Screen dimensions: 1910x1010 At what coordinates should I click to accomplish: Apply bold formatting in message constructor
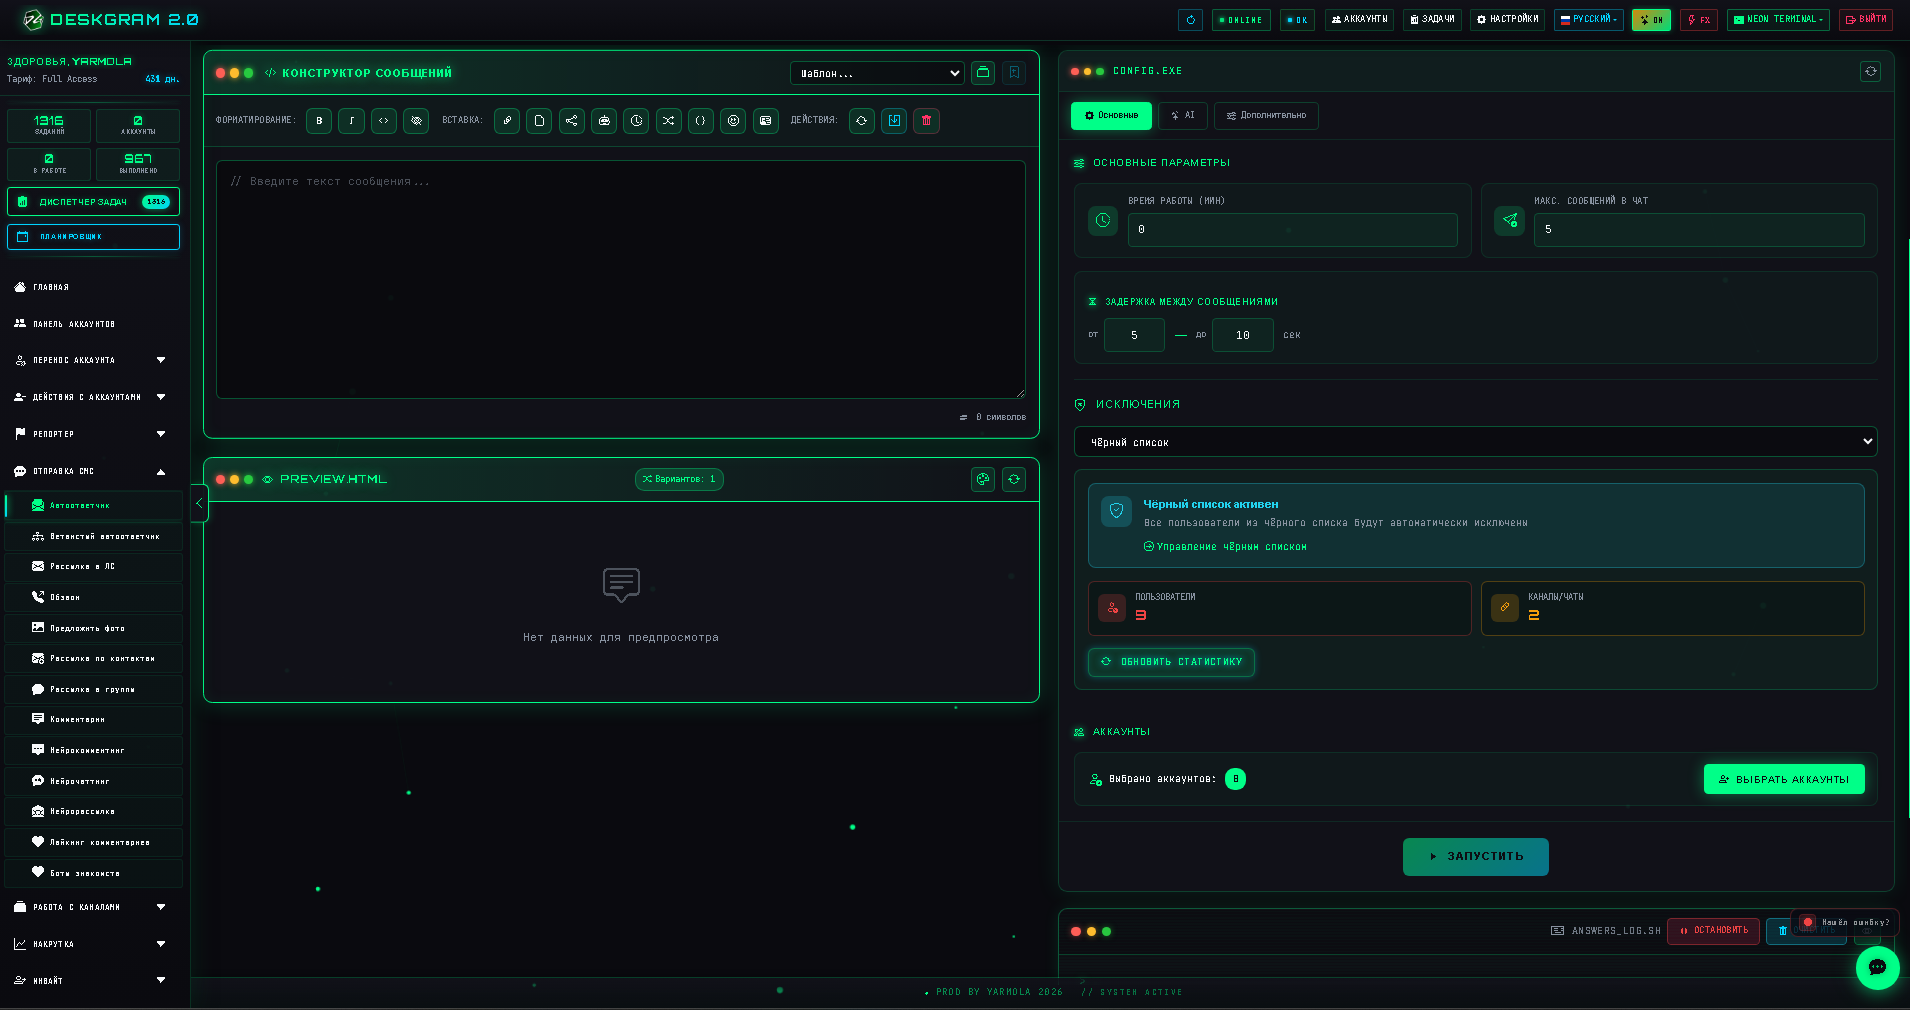(319, 121)
